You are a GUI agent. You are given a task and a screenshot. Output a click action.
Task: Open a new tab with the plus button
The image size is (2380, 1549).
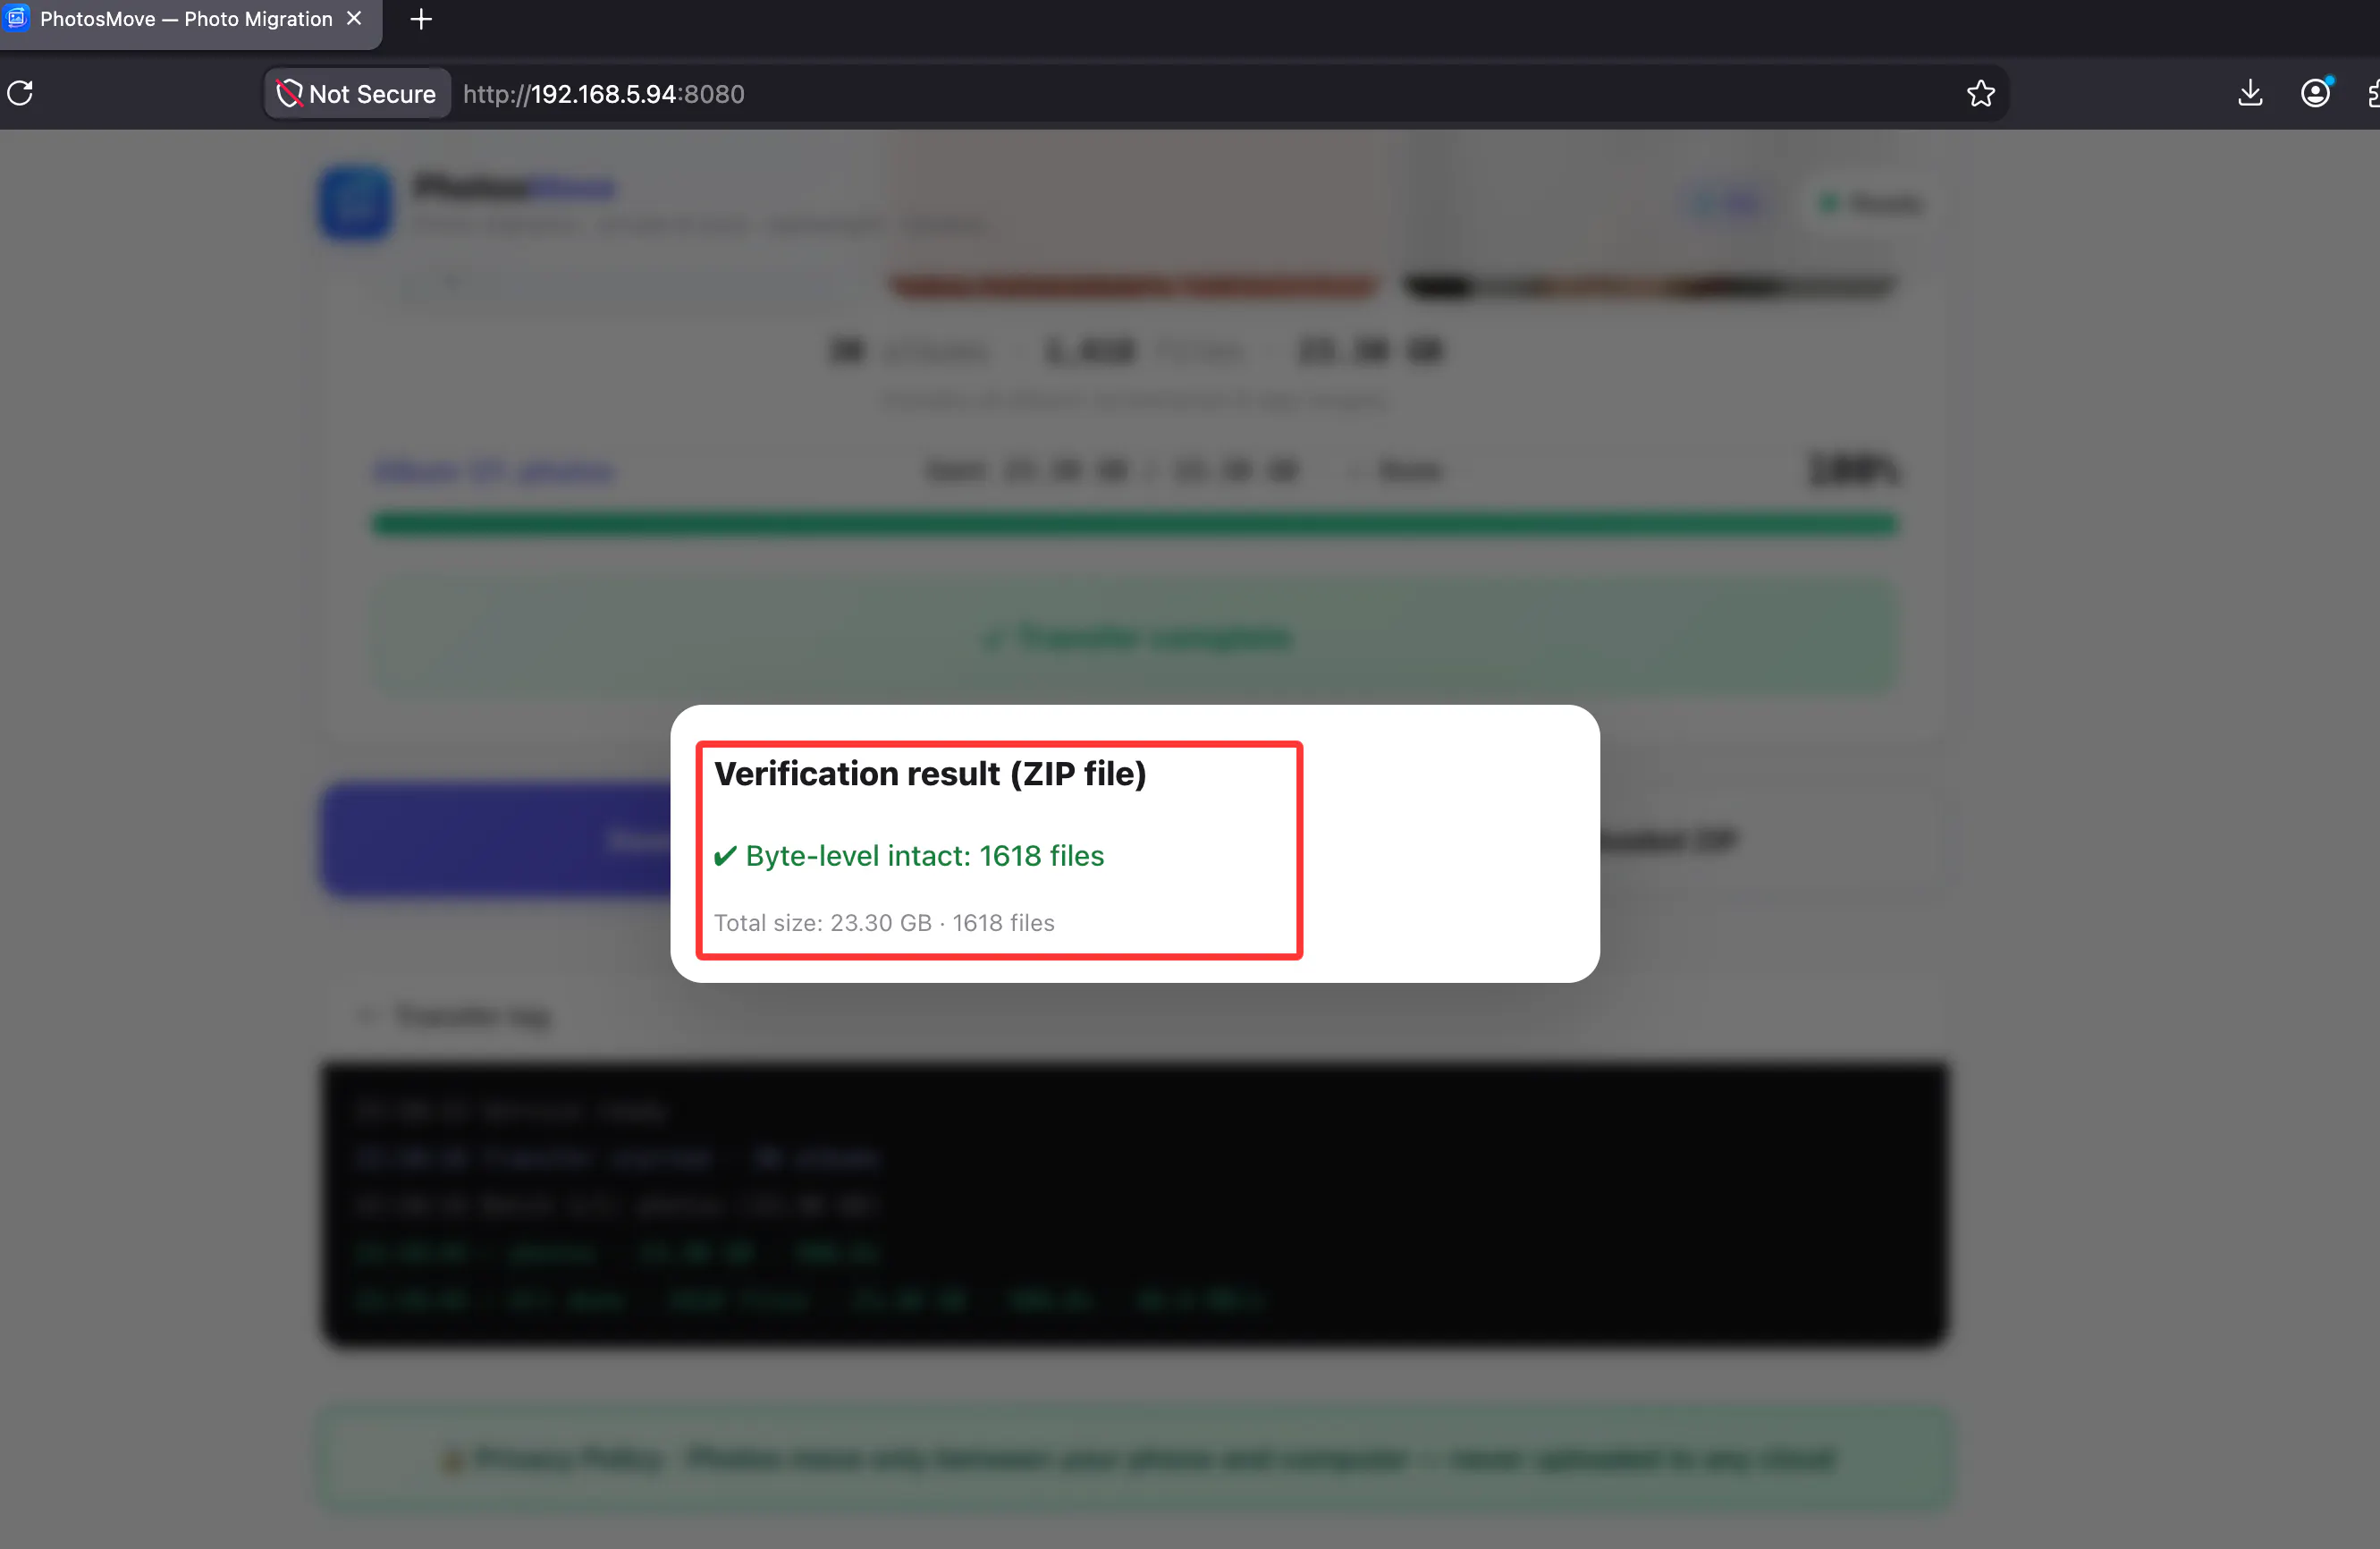click(421, 19)
